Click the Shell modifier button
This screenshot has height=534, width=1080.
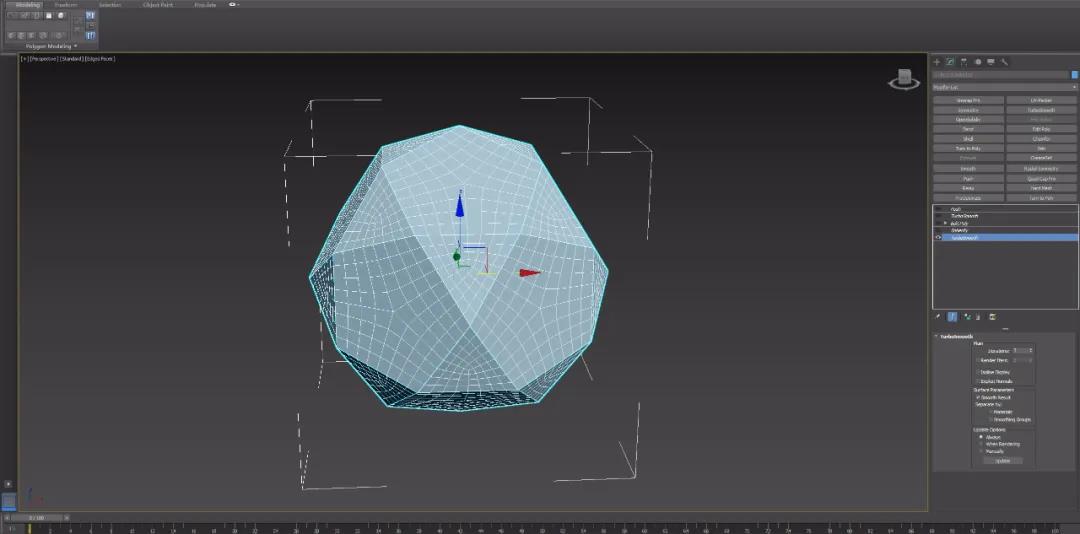968,138
